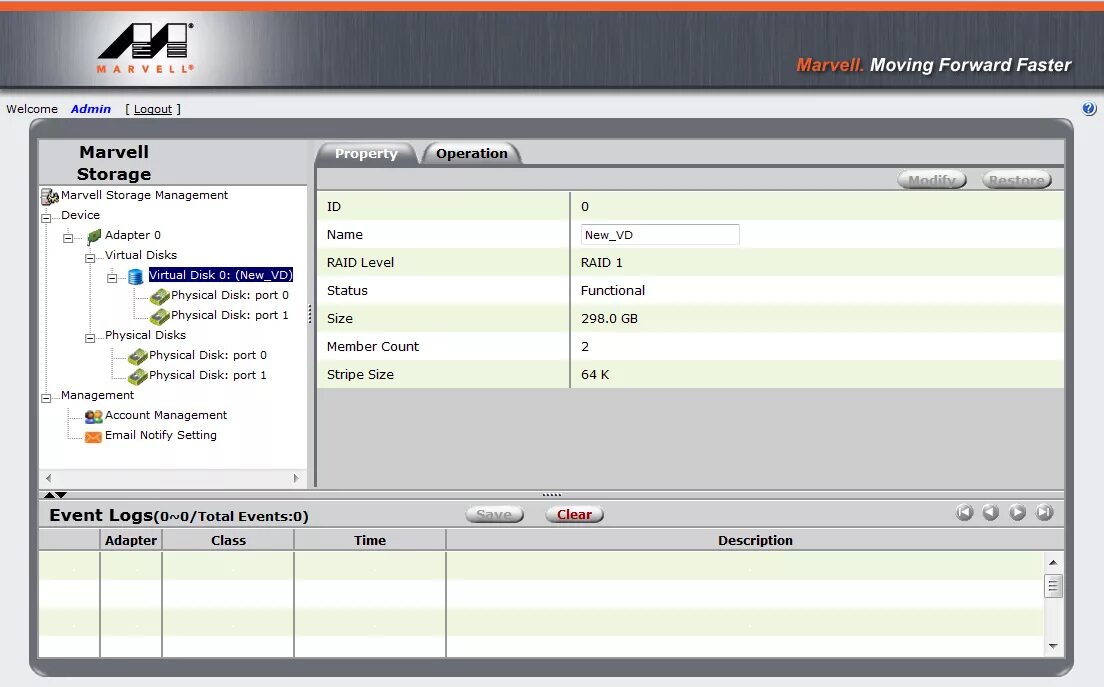The height and width of the screenshot is (687, 1104).
Task: Collapse the Physical Disks tree node
Action: click(90, 339)
